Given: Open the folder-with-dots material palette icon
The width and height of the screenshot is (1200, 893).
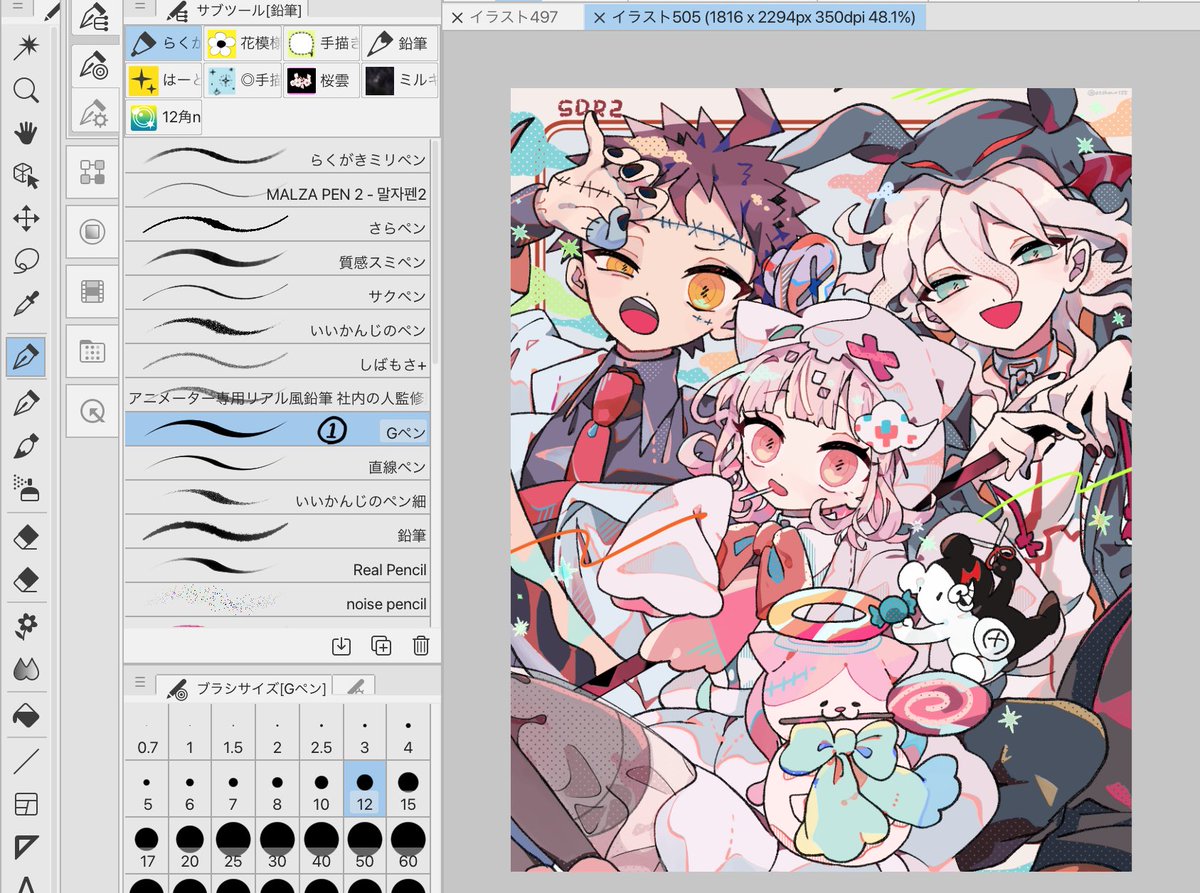Looking at the screenshot, I should click(93, 350).
